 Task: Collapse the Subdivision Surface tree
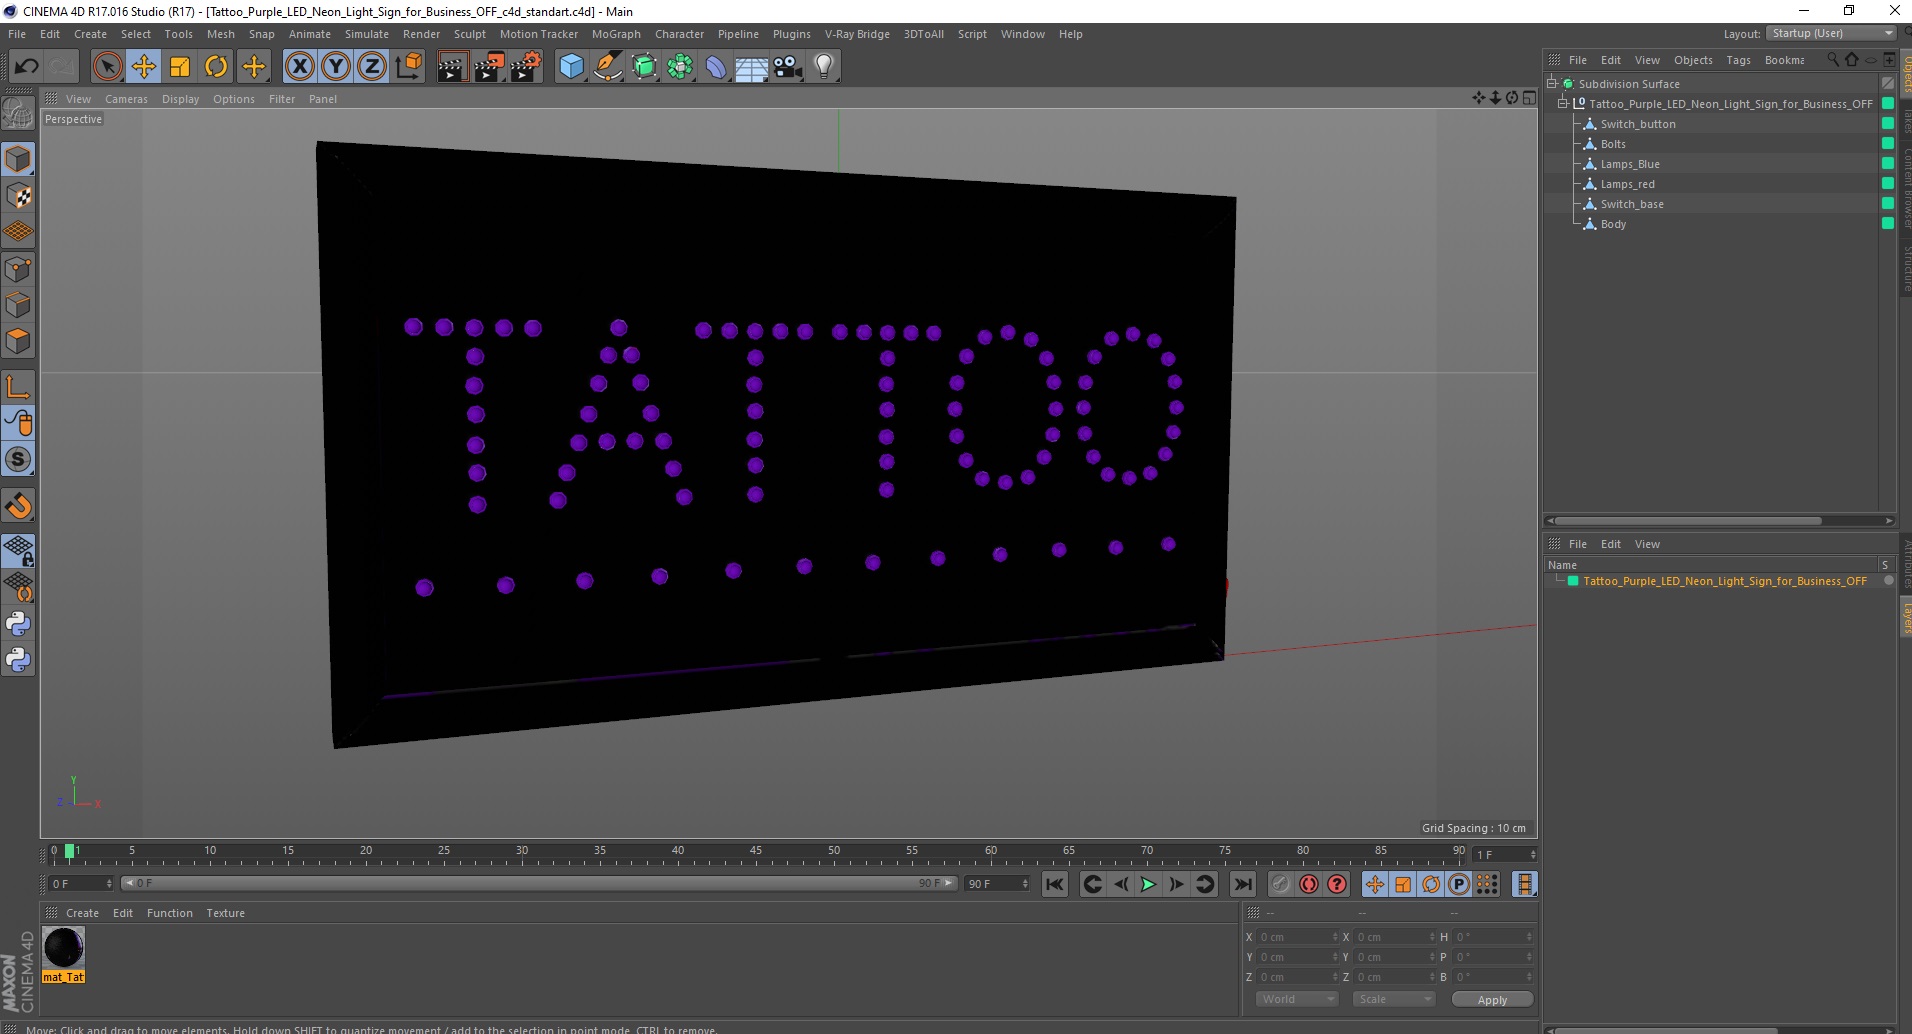pos(1552,84)
